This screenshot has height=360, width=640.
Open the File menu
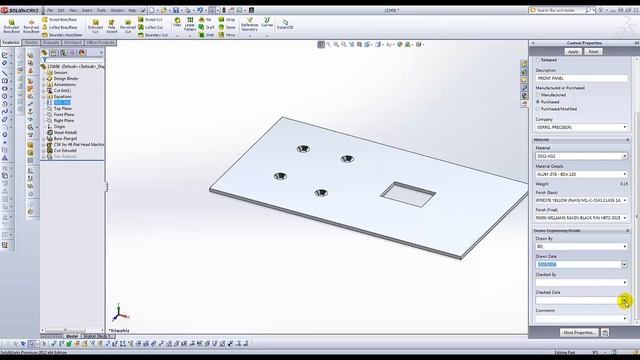[50, 10]
